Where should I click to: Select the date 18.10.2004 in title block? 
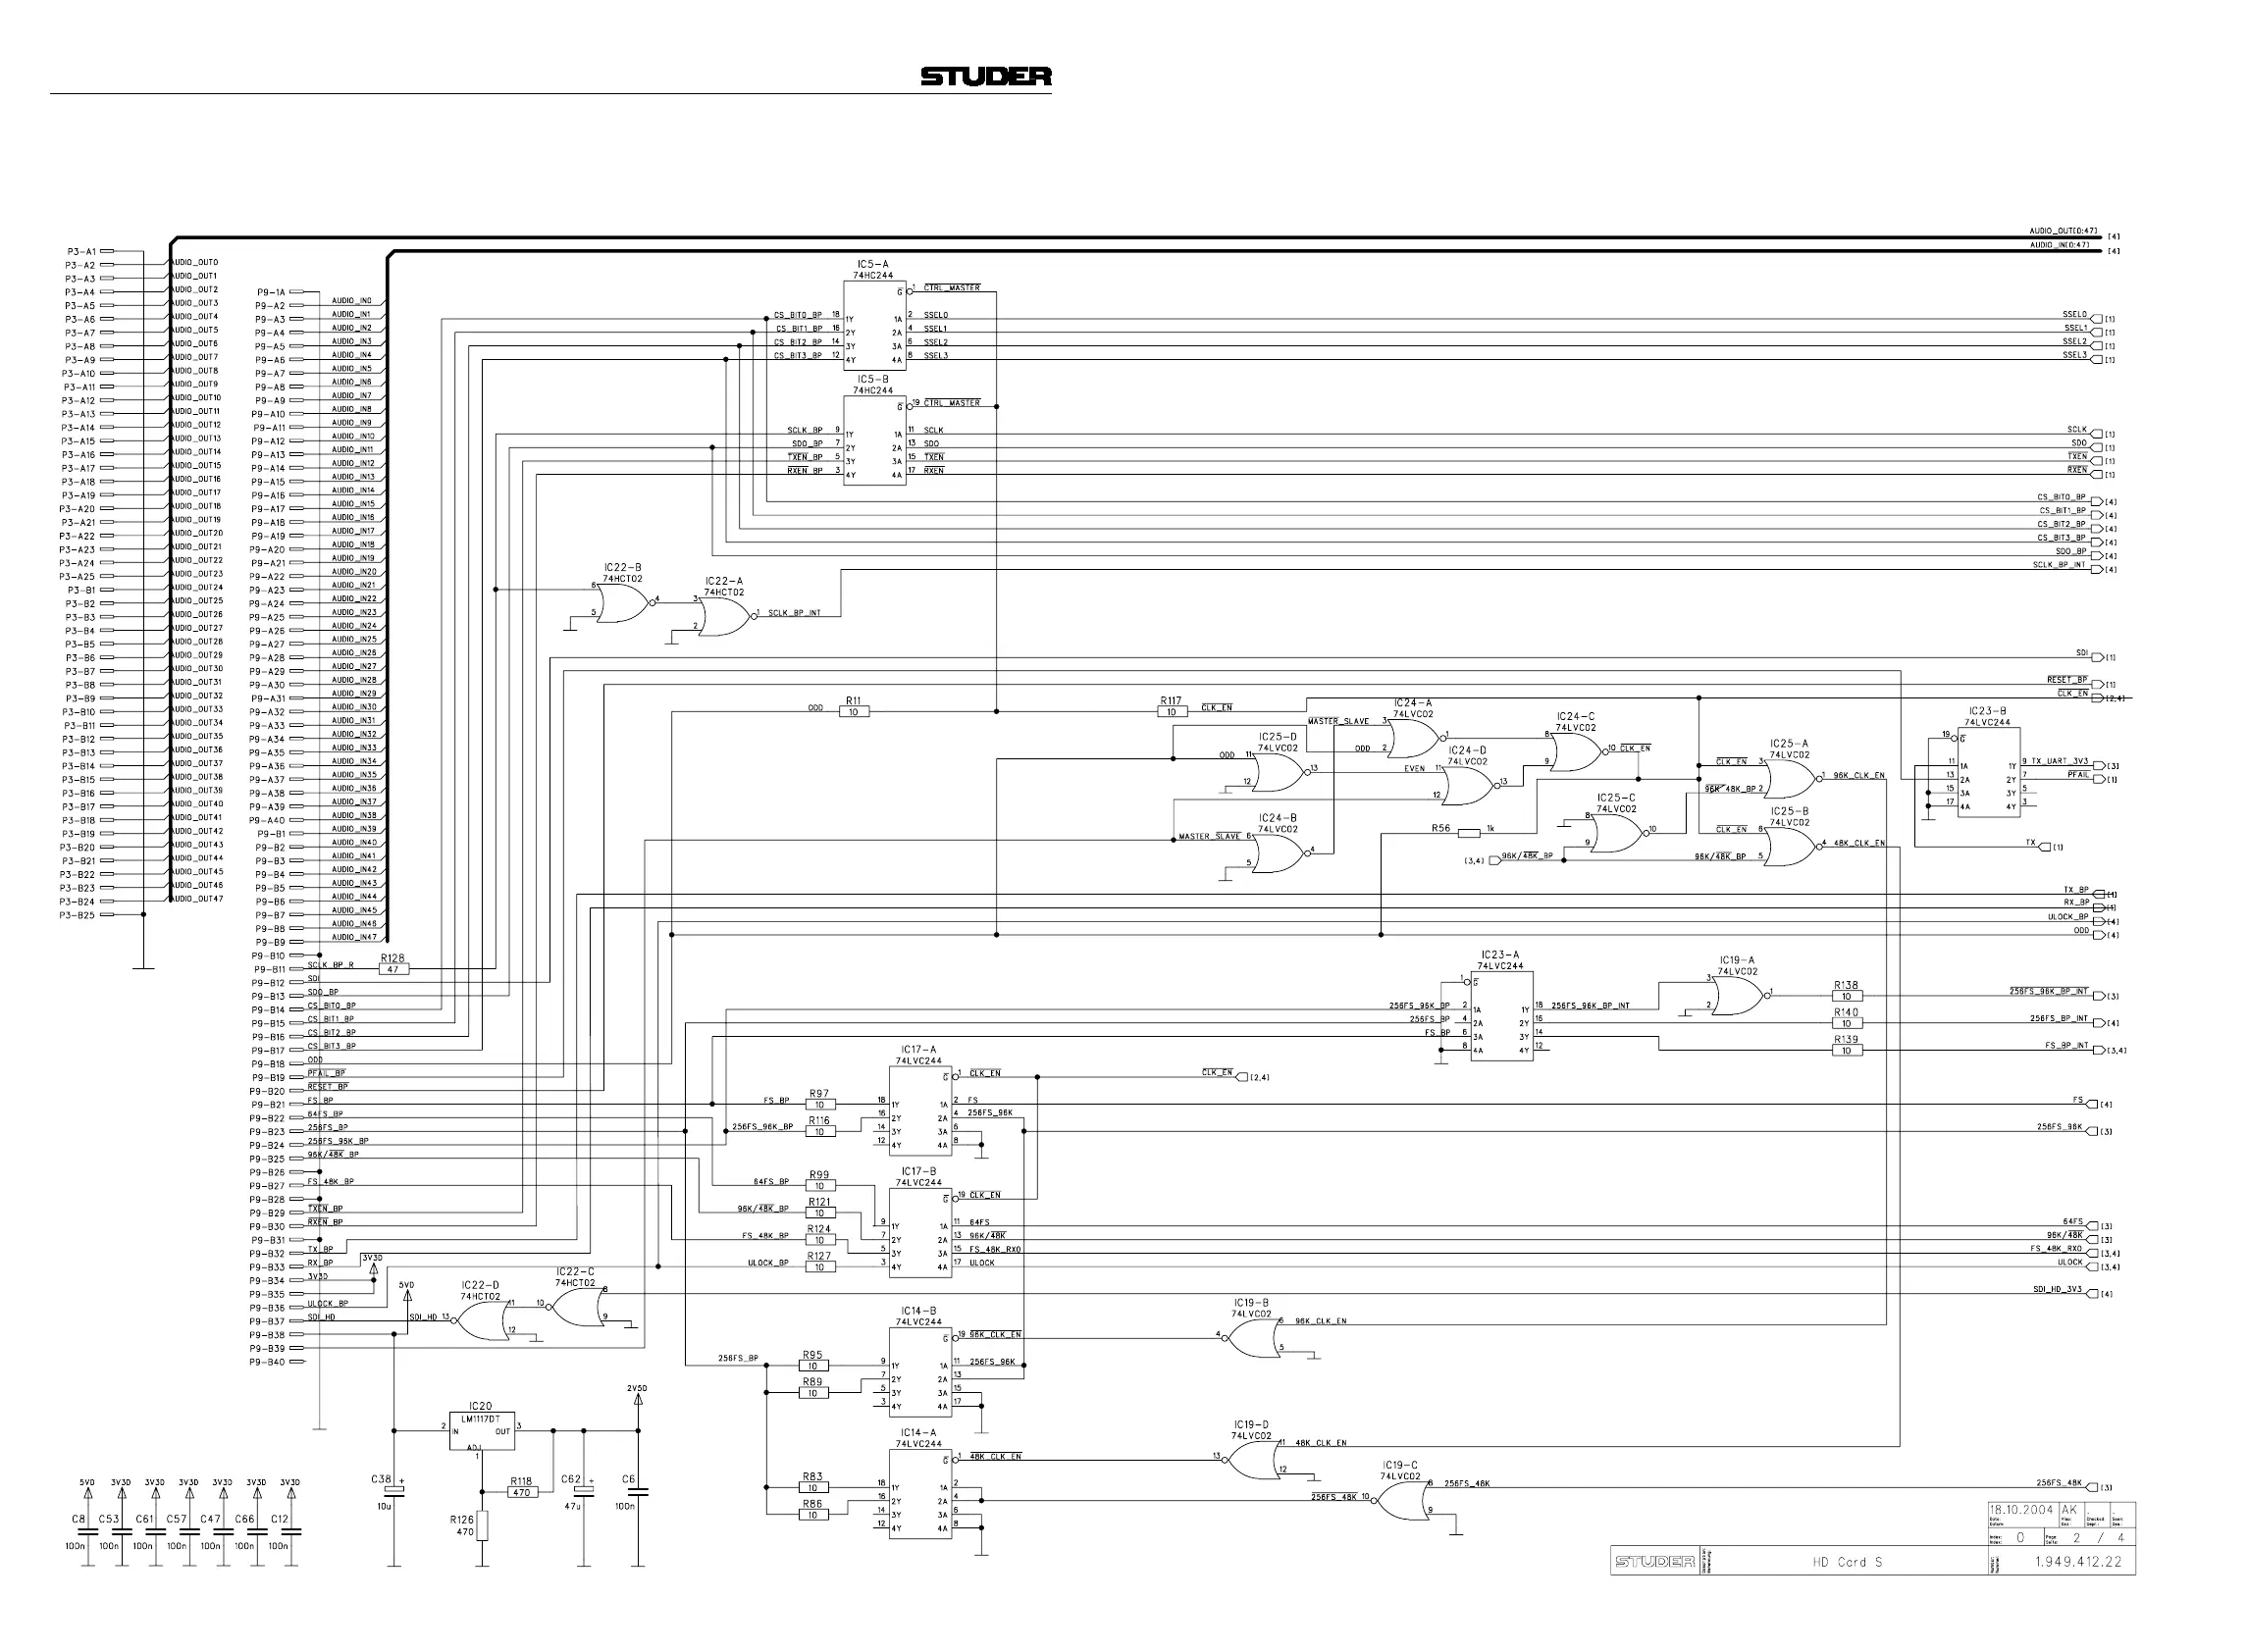[2021, 1510]
